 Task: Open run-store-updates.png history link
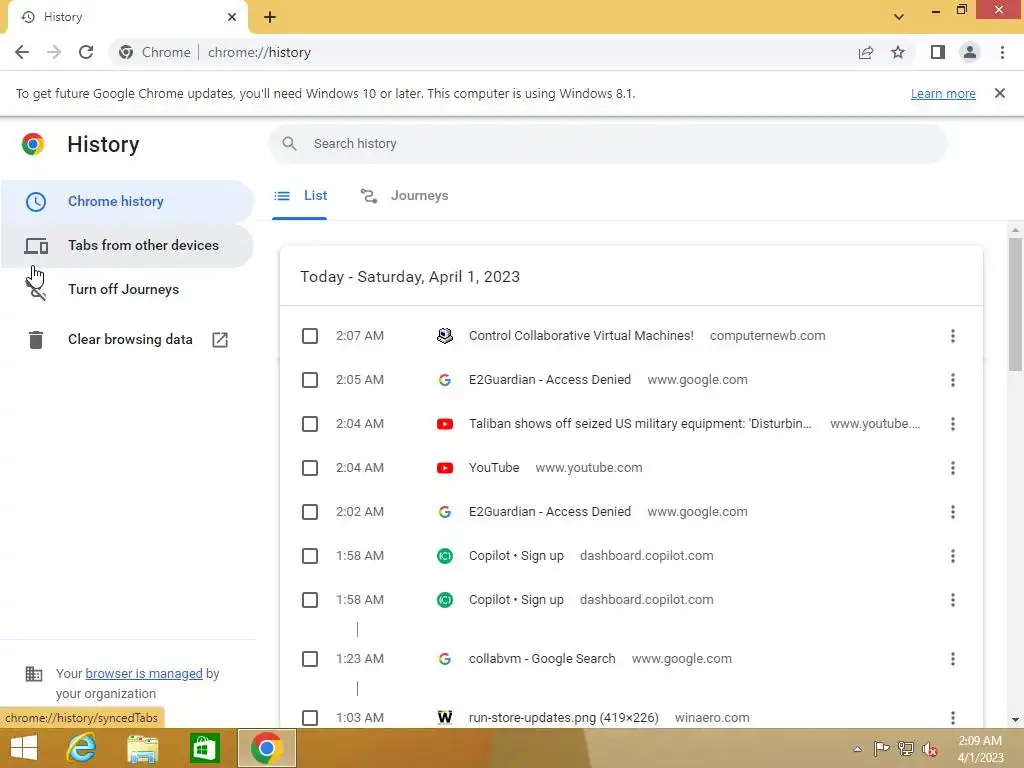pyautogui.click(x=564, y=718)
